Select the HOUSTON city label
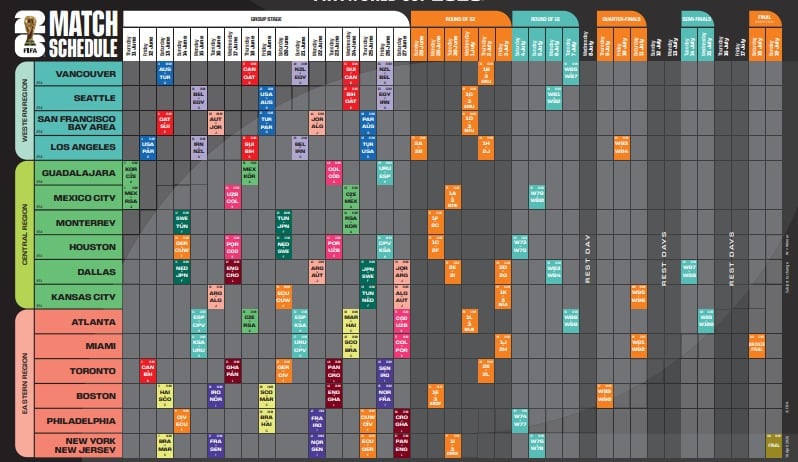798x462 pixels. (x=78, y=247)
